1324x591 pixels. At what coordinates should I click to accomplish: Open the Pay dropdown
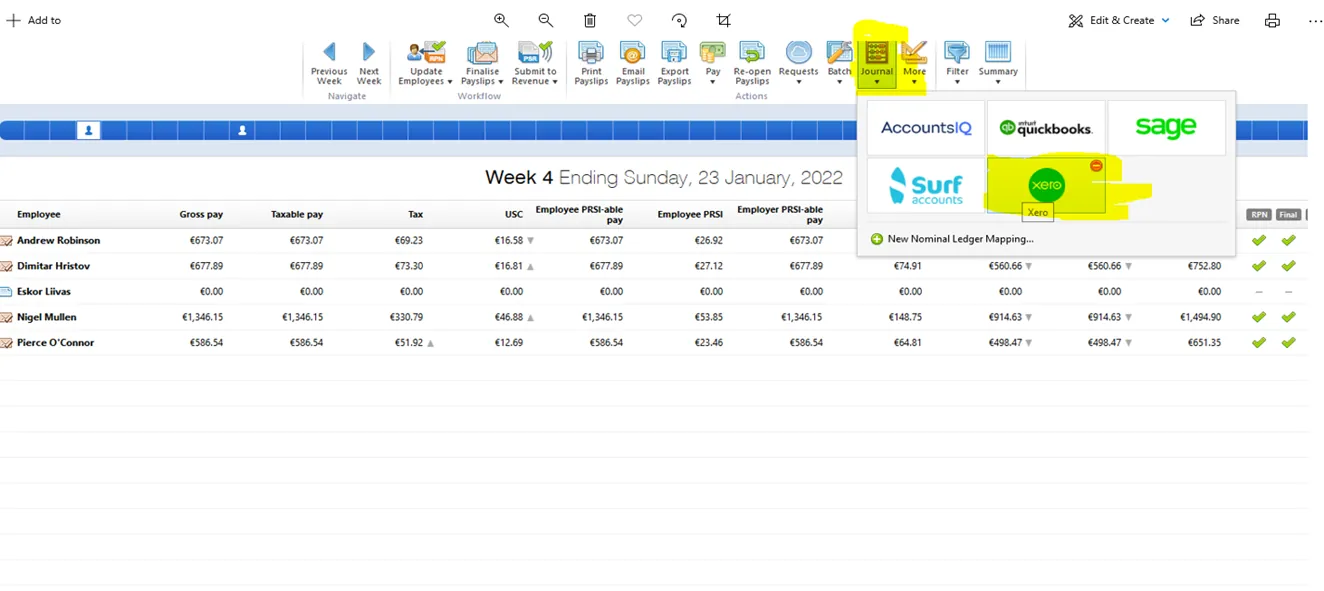(713, 63)
